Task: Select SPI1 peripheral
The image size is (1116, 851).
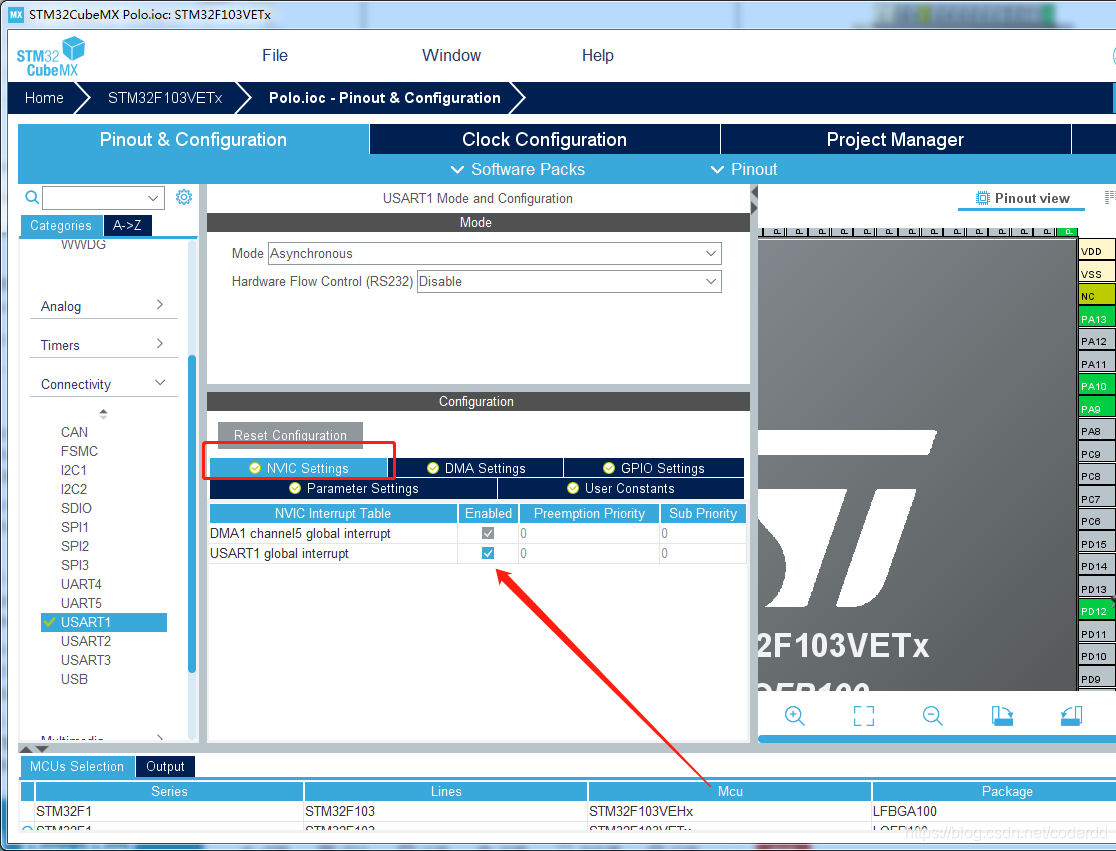Action: 75,527
